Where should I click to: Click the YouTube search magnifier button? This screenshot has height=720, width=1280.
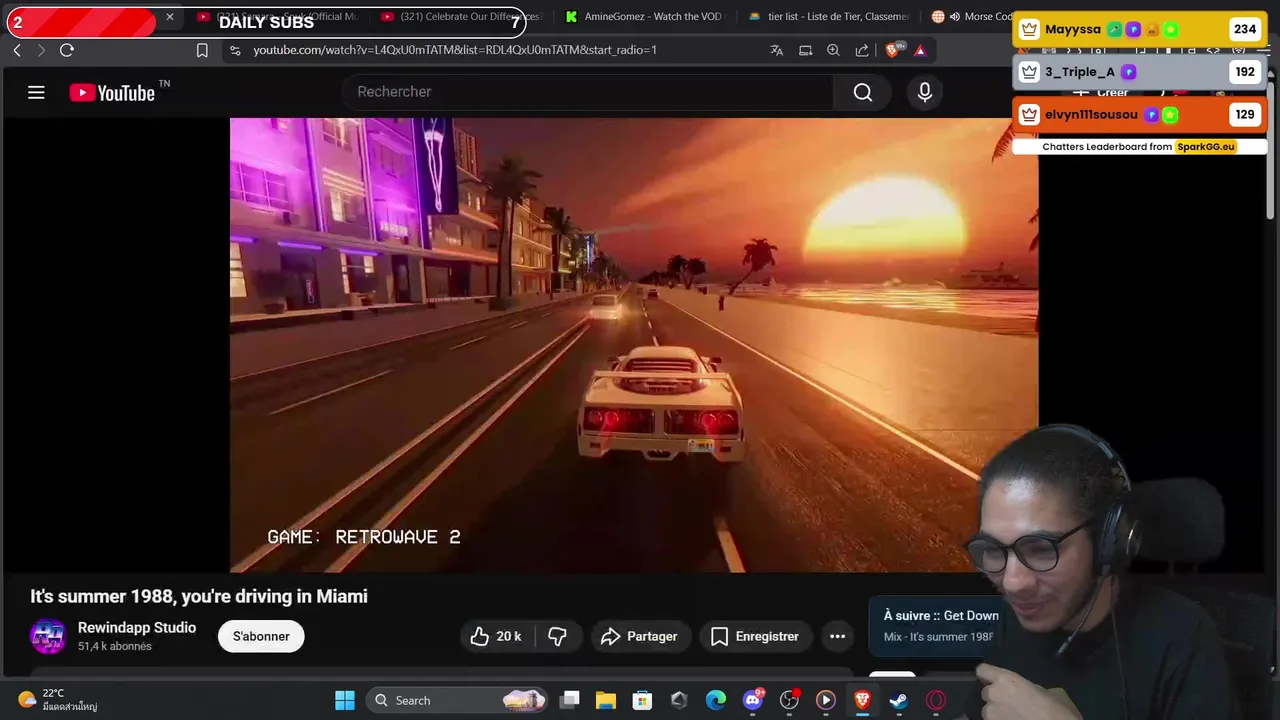863,92
